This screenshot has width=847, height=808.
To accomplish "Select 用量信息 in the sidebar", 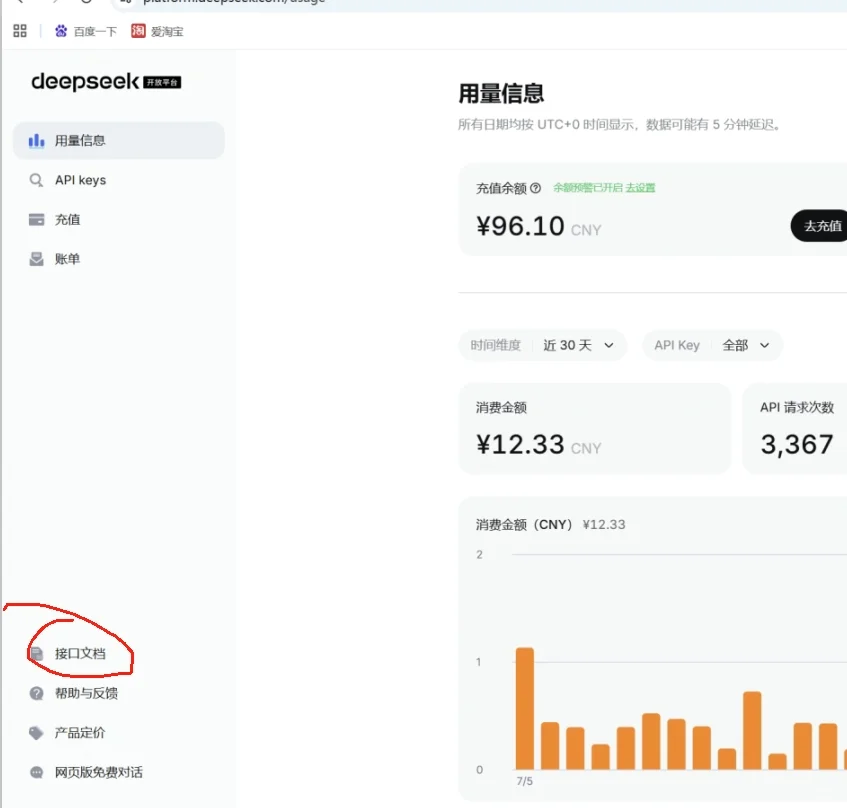I will click(x=118, y=140).
